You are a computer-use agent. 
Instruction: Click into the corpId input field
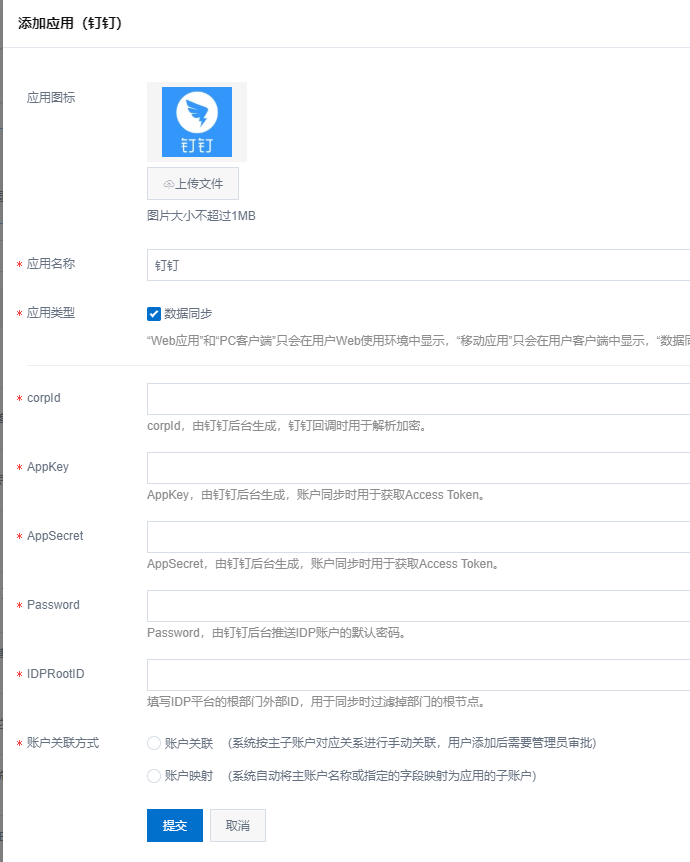[x=418, y=399]
